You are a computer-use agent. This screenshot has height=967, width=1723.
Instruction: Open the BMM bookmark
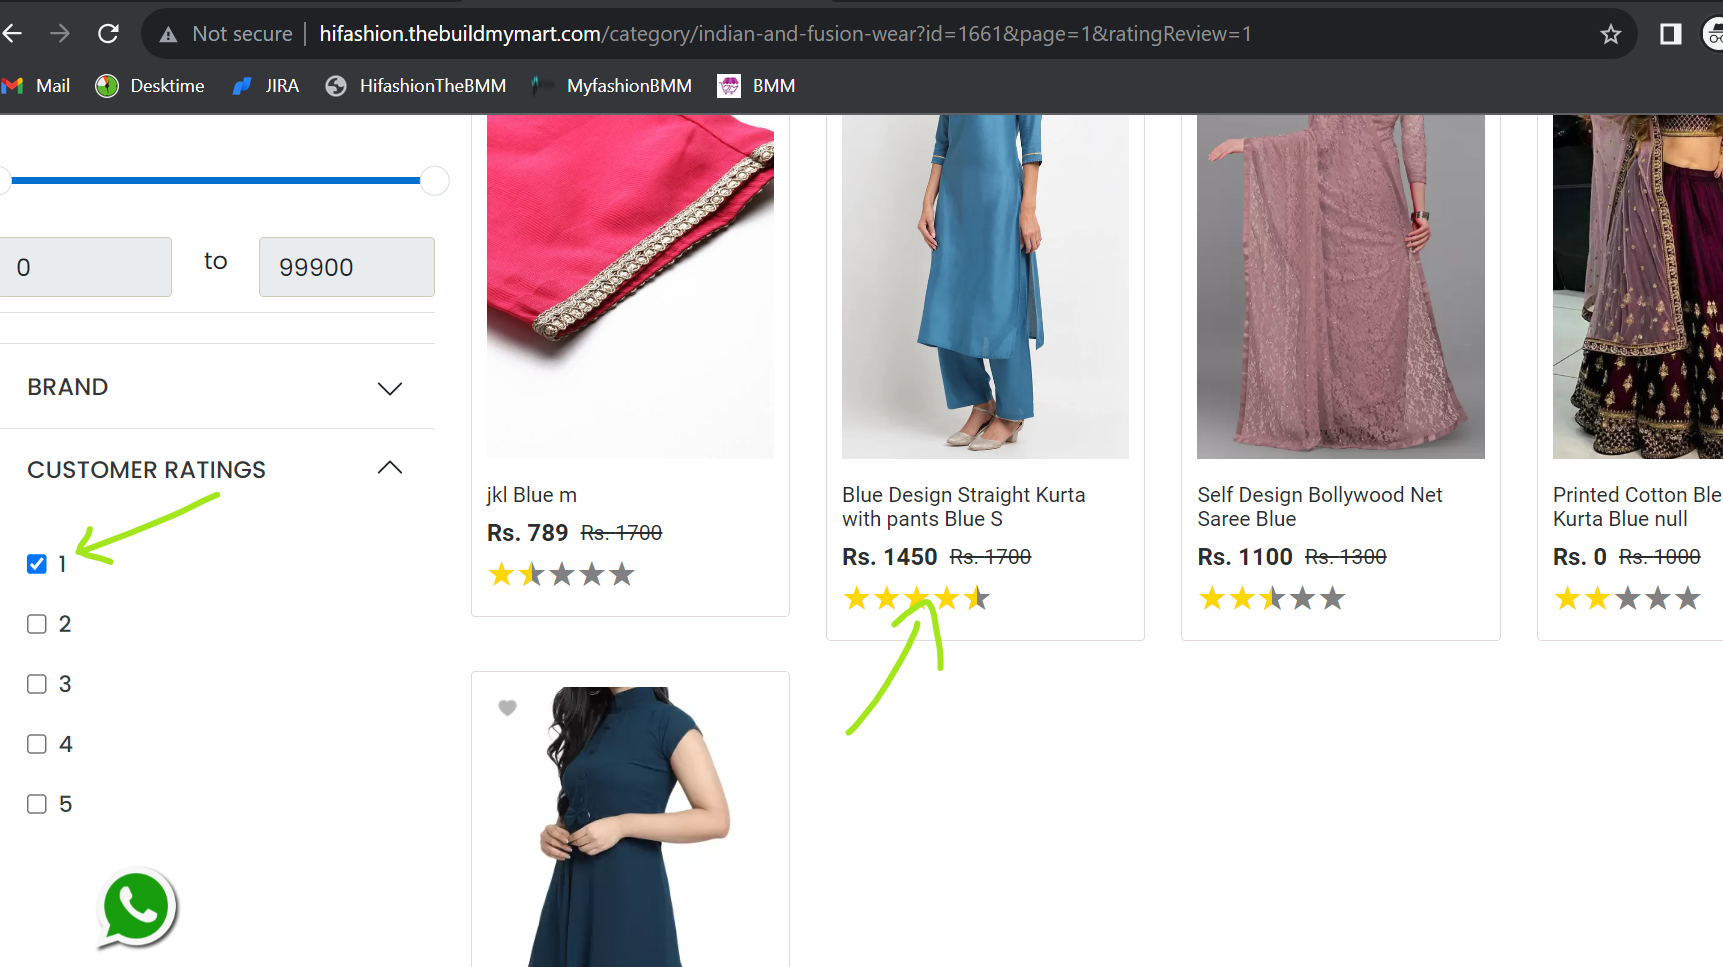757,86
